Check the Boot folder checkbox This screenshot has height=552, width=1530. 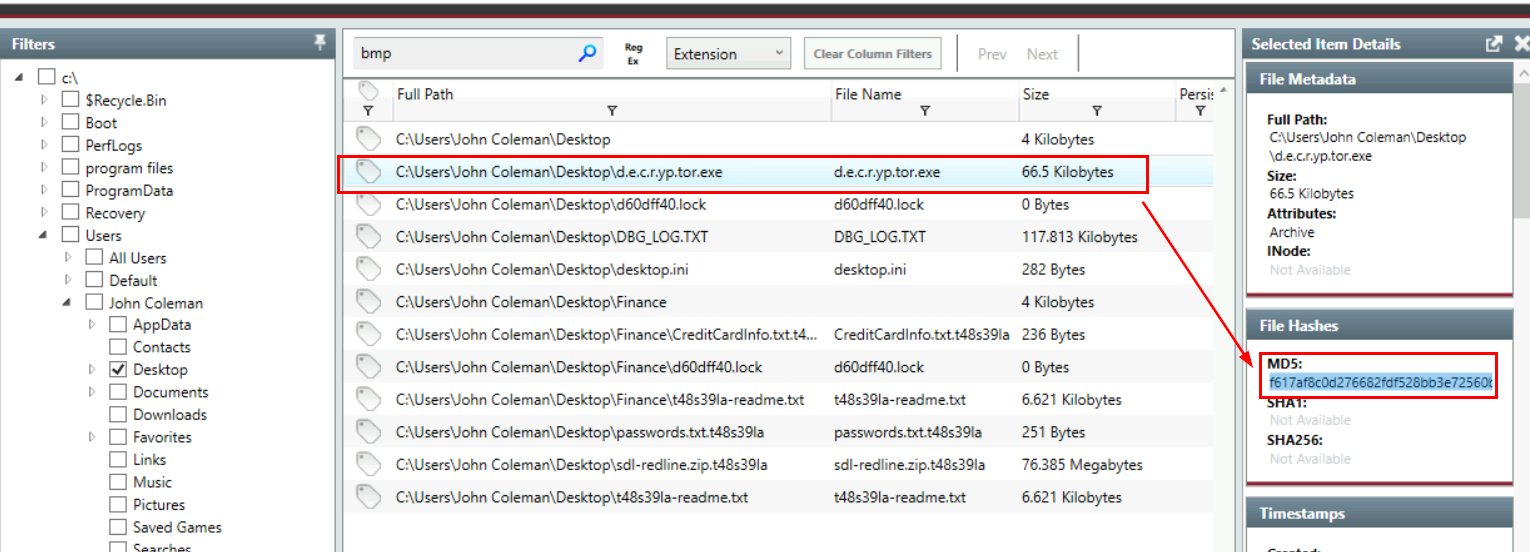coord(70,122)
